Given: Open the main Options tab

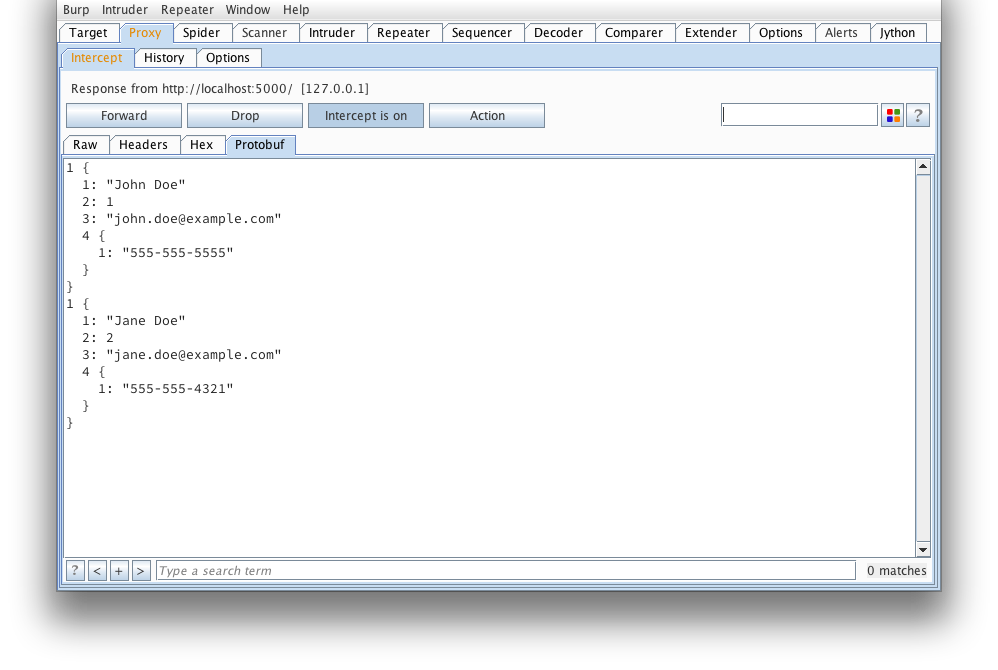Looking at the screenshot, I should [780, 33].
